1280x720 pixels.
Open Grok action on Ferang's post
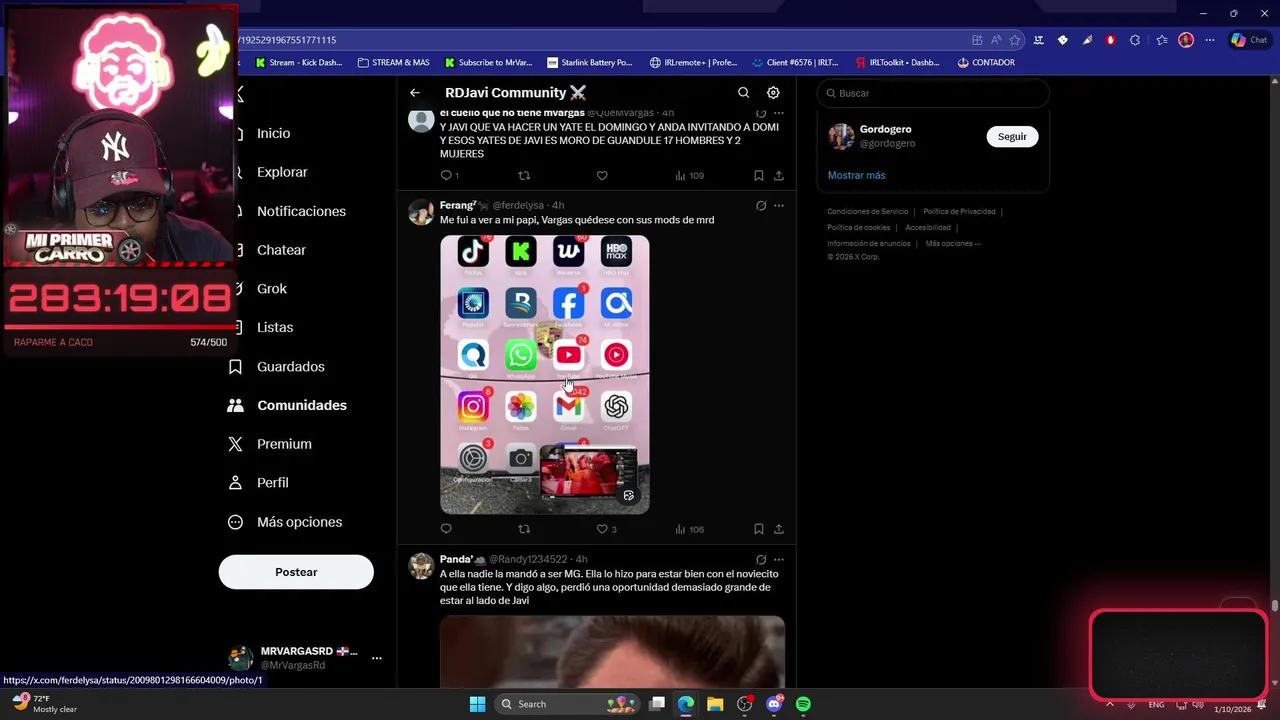761,206
